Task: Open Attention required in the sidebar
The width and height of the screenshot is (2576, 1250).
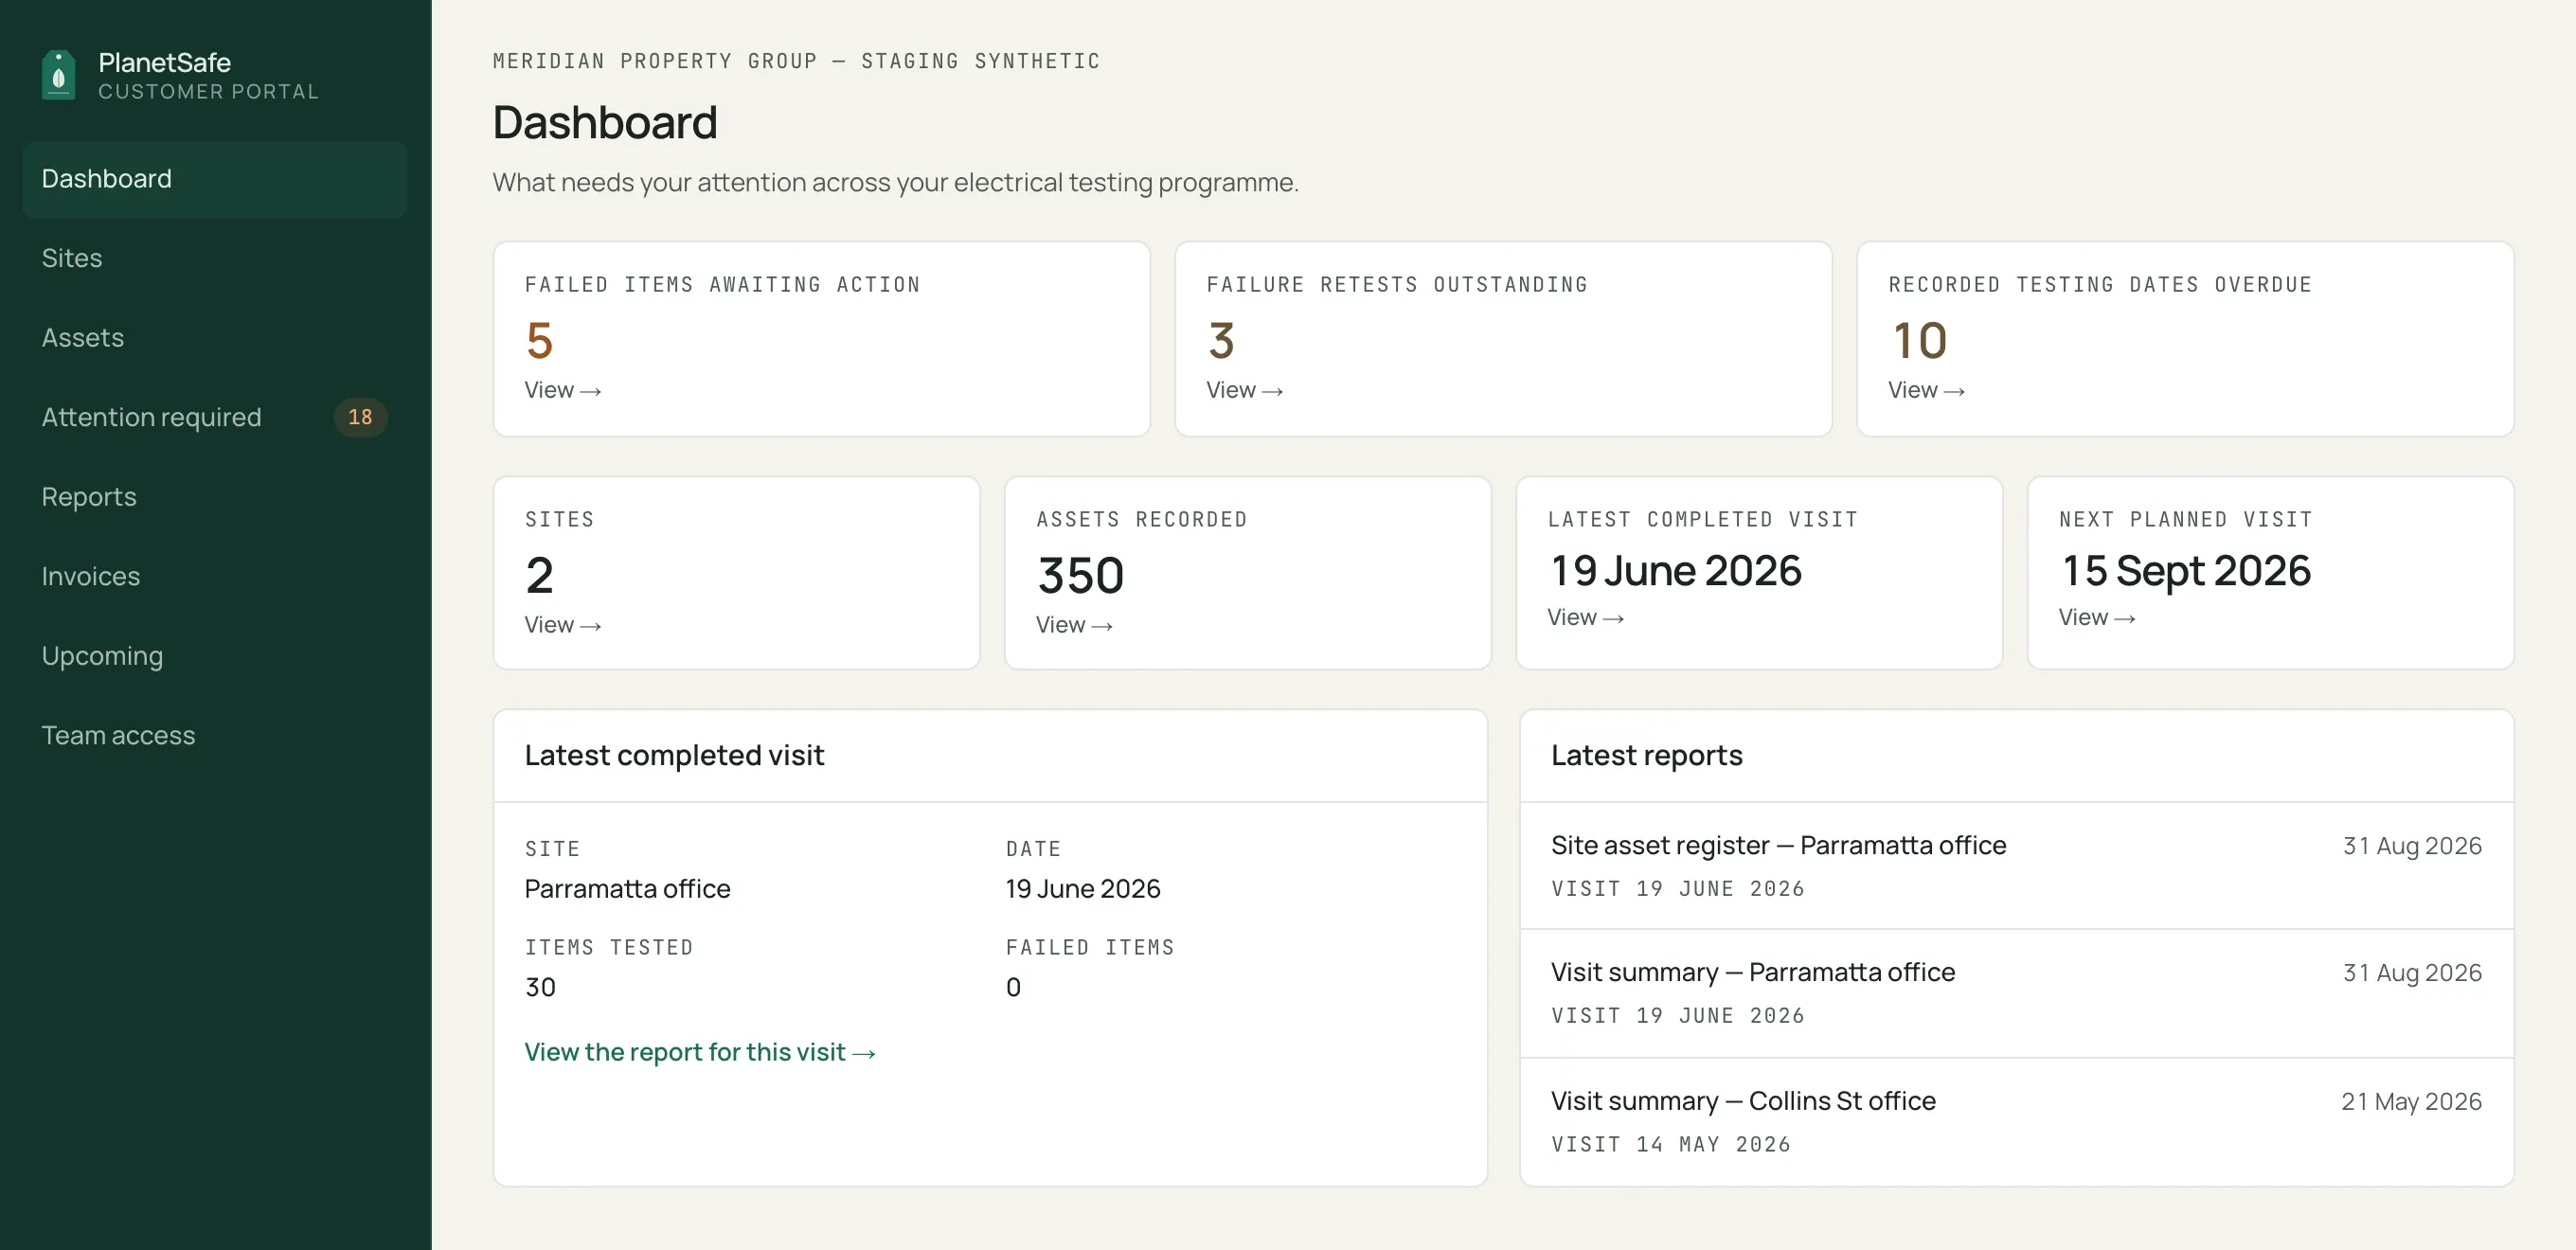Action: [215, 417]
